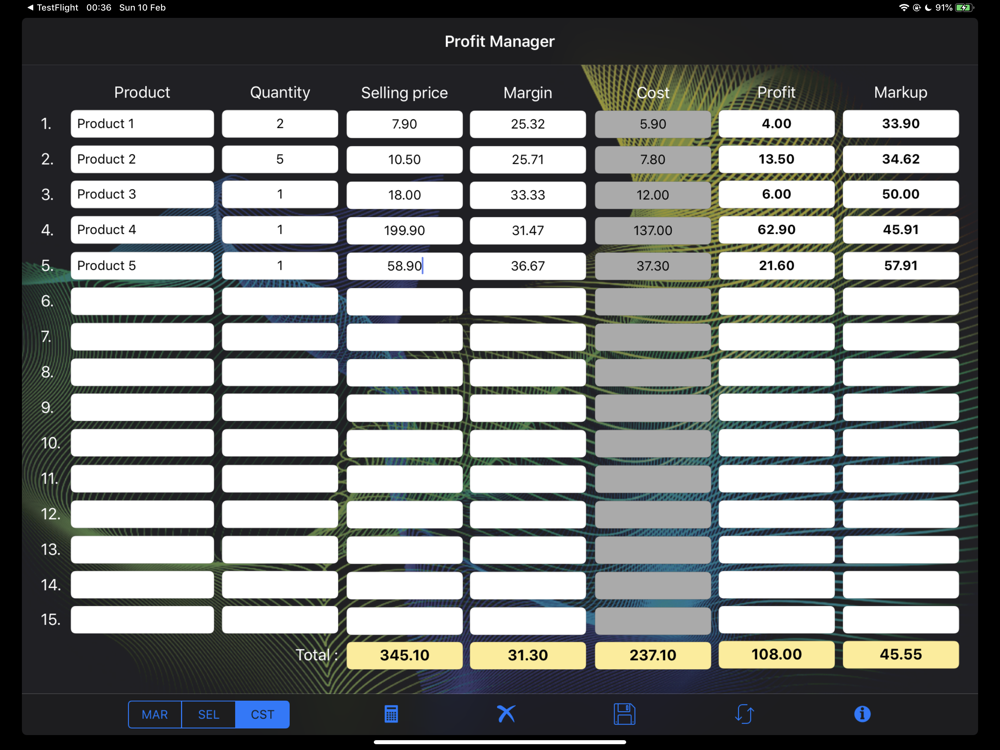Click the empty product field in row 6

click(x=142, y=301)
